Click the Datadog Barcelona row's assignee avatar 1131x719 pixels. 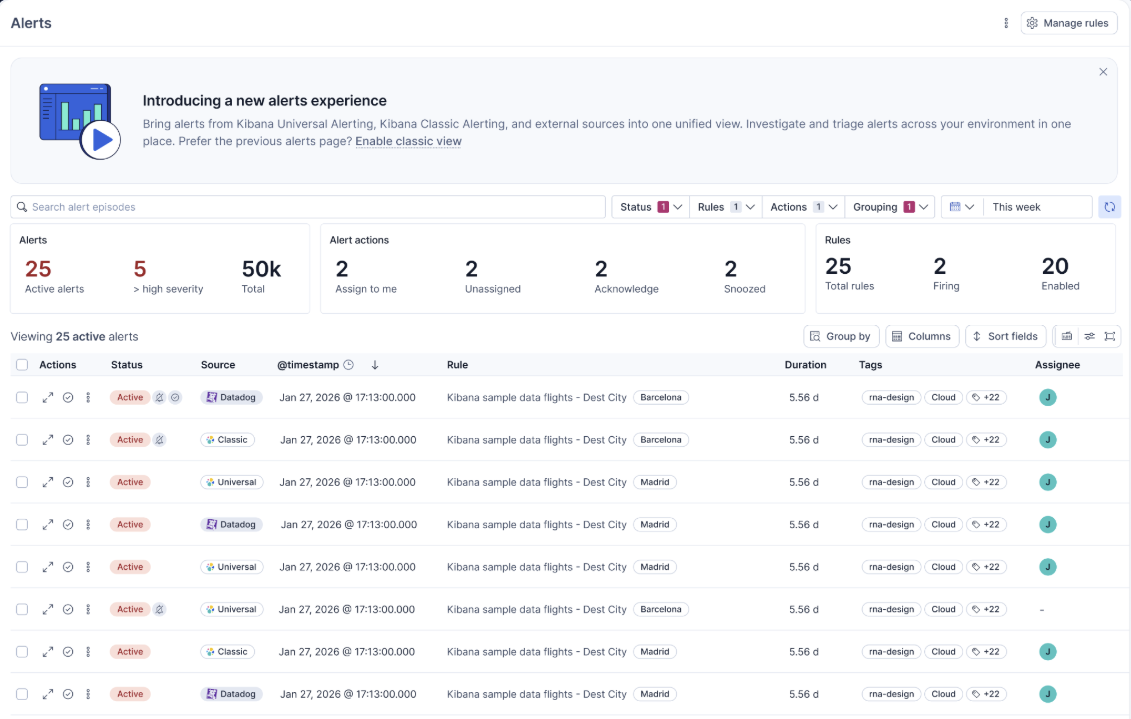(1047, 397)
